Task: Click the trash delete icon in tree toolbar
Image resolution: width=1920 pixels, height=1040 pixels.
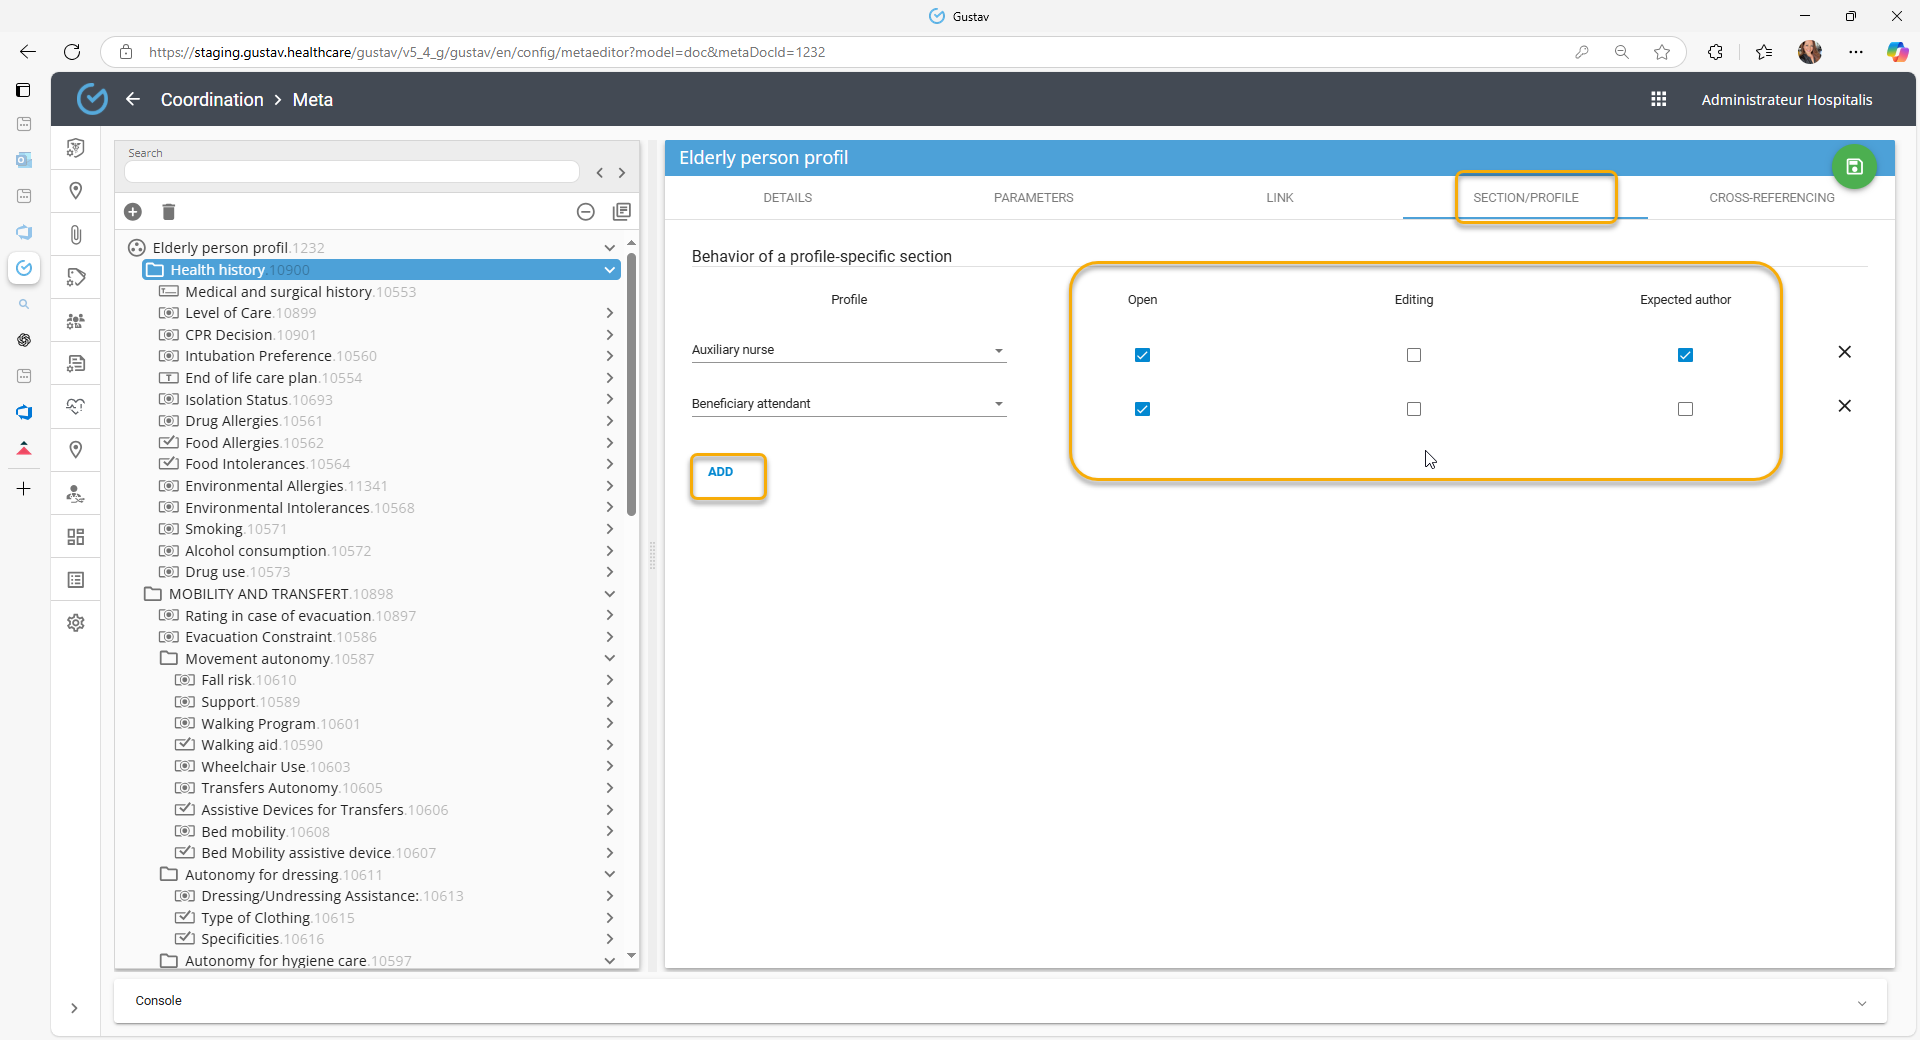Action: pos(169,212)
